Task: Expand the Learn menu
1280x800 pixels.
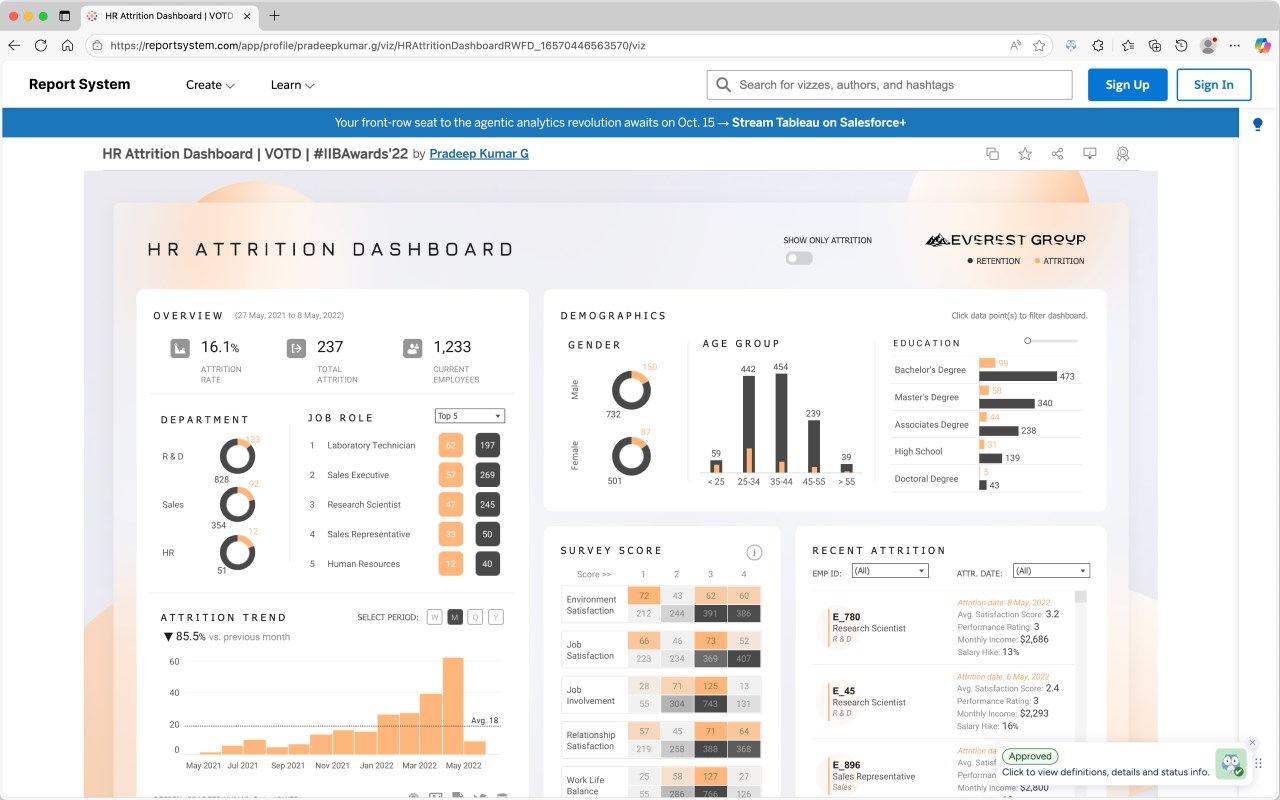Action: tap(292, 85)
